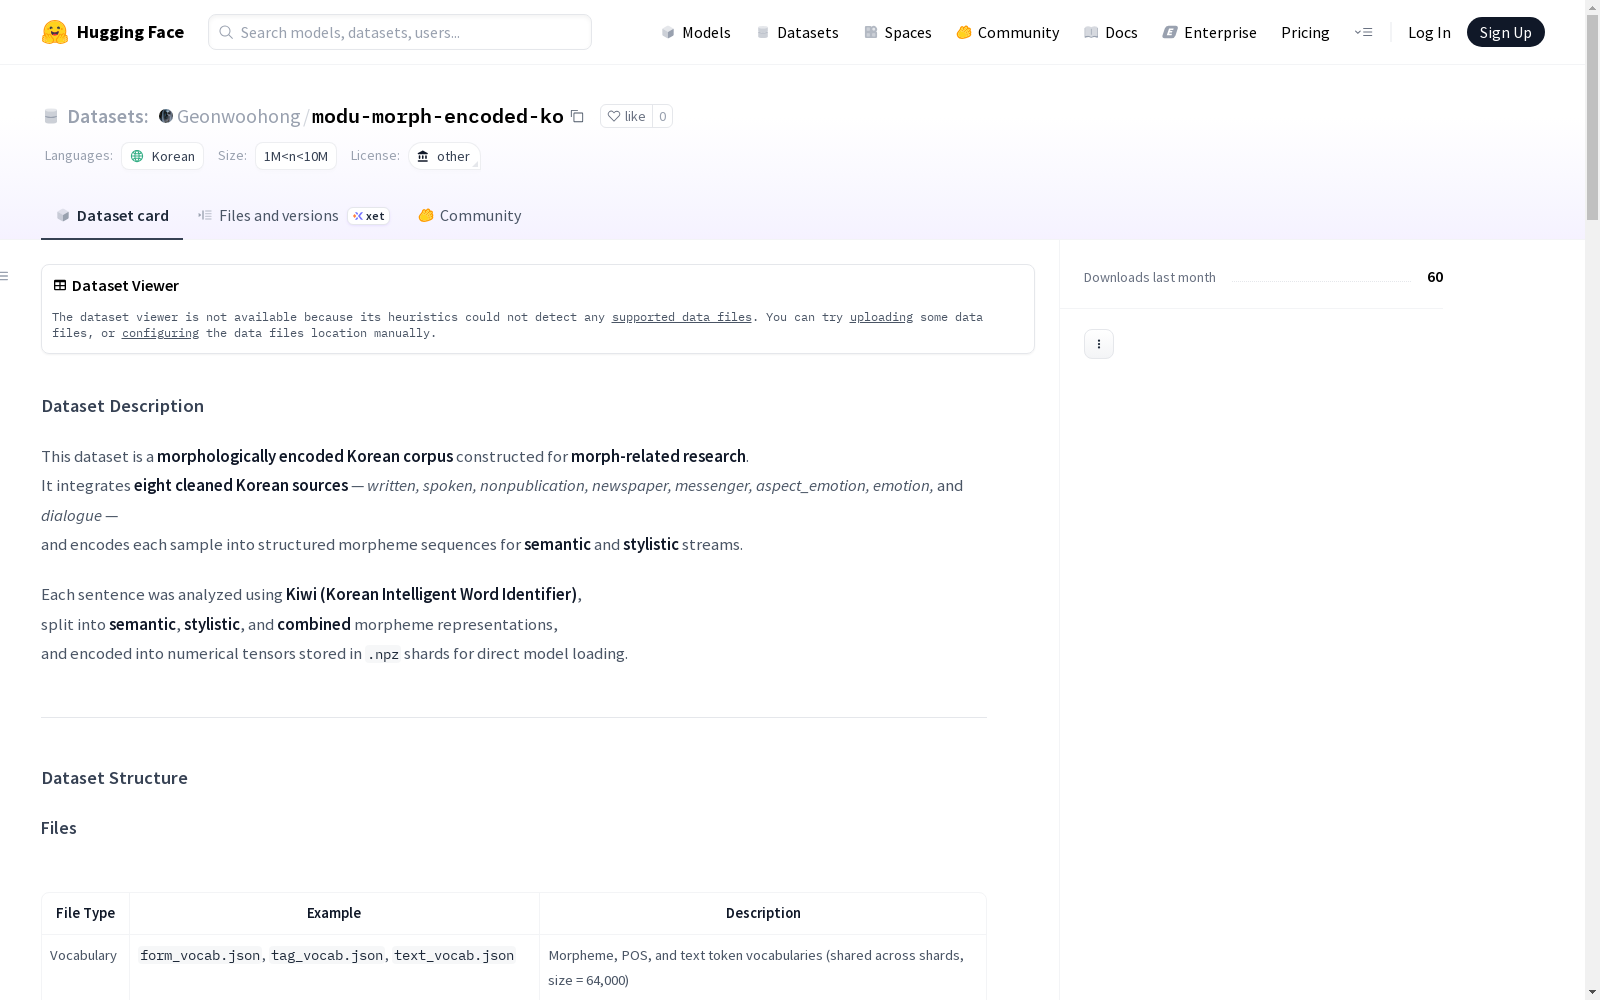
Task: Click the Vocabulary table cell
Action: click(x=83, y=955)
